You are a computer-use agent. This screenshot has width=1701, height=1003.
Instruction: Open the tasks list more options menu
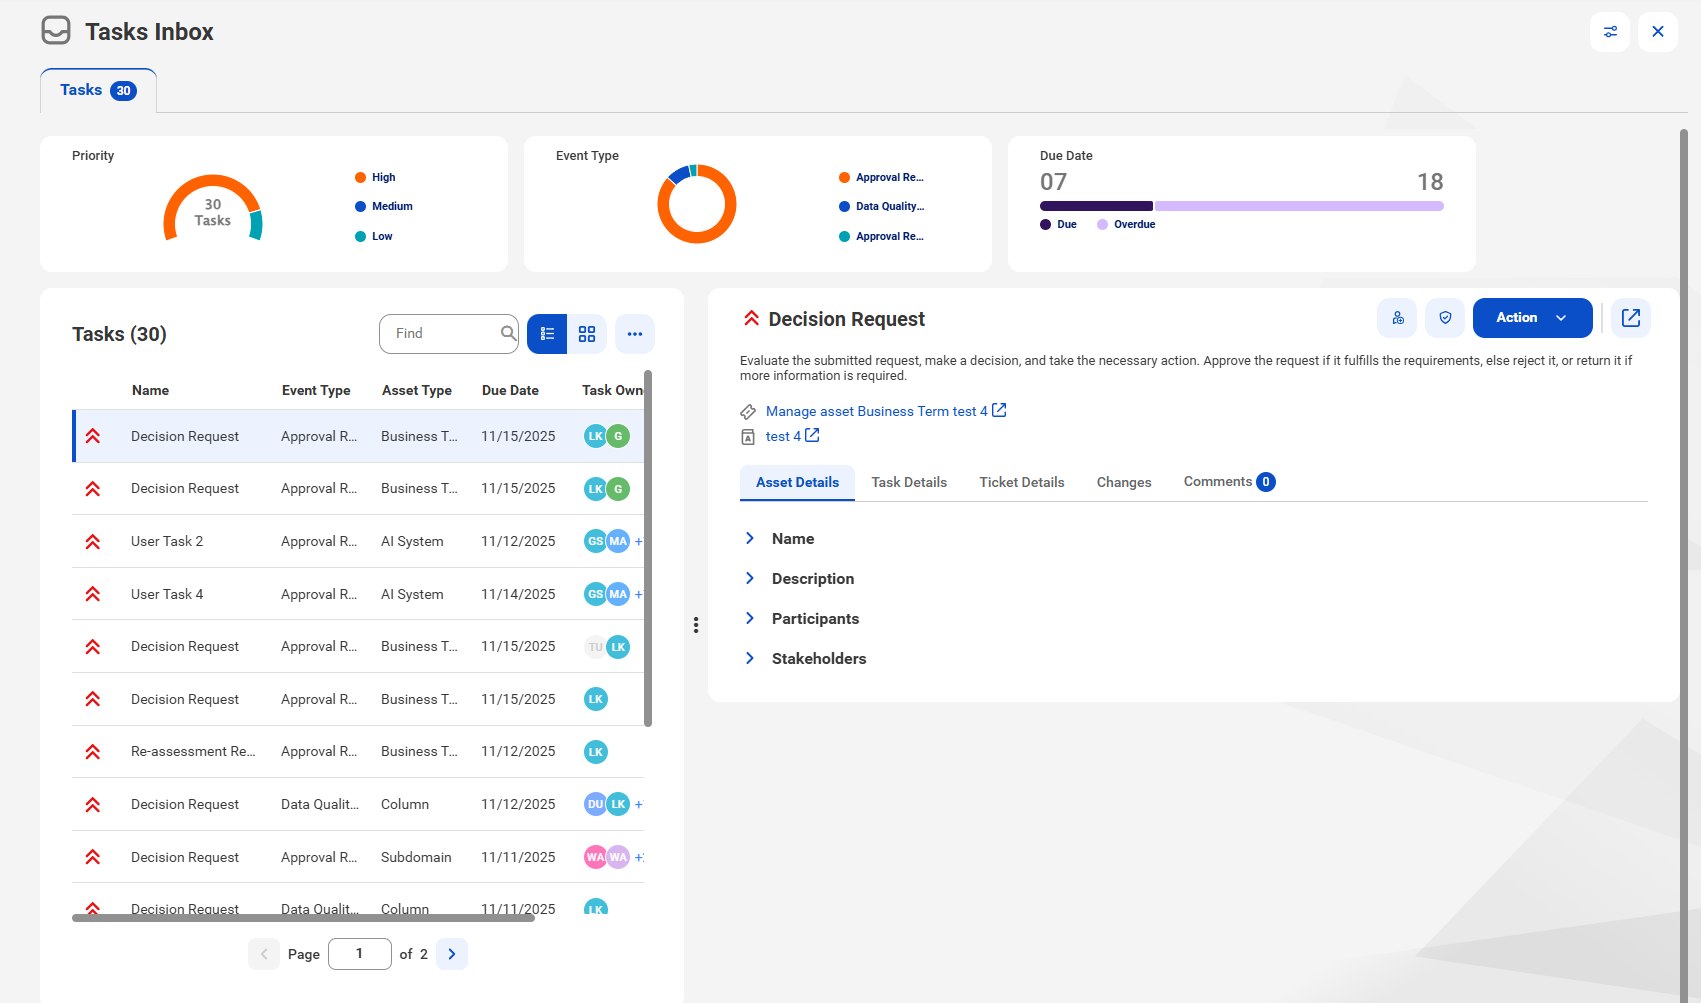[x=635, y=334]
